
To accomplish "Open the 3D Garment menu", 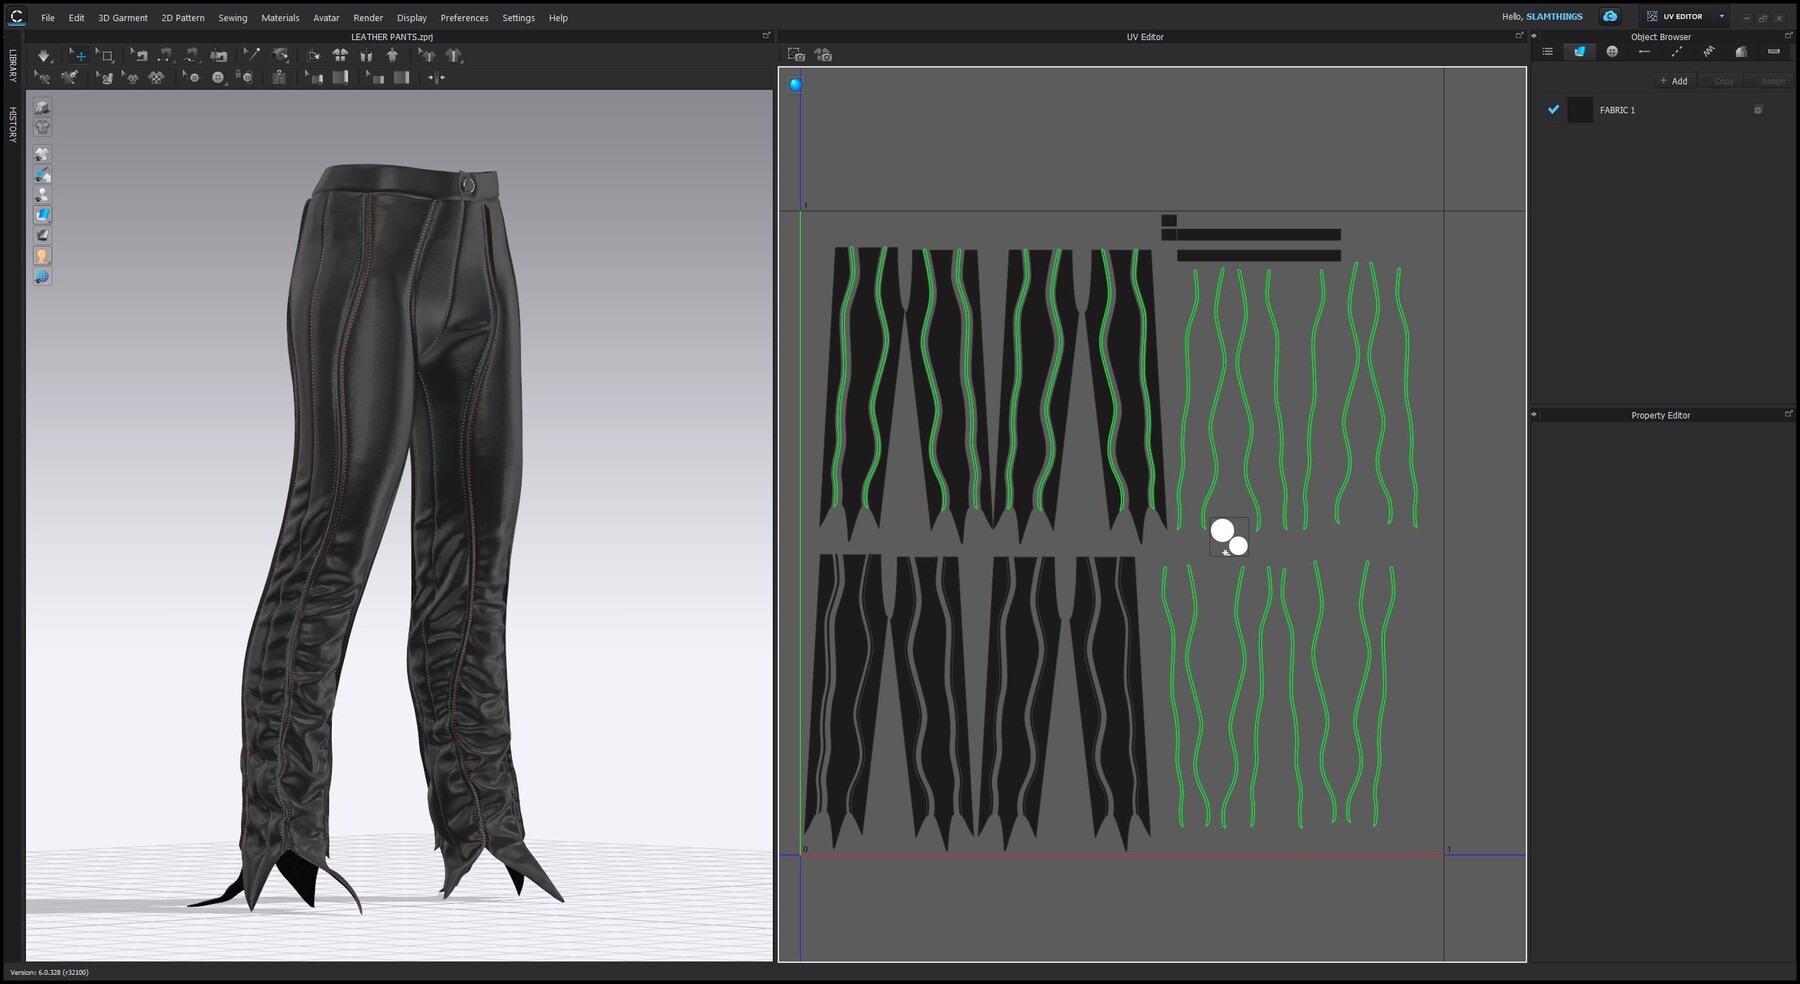I will (x=121, y=17).
